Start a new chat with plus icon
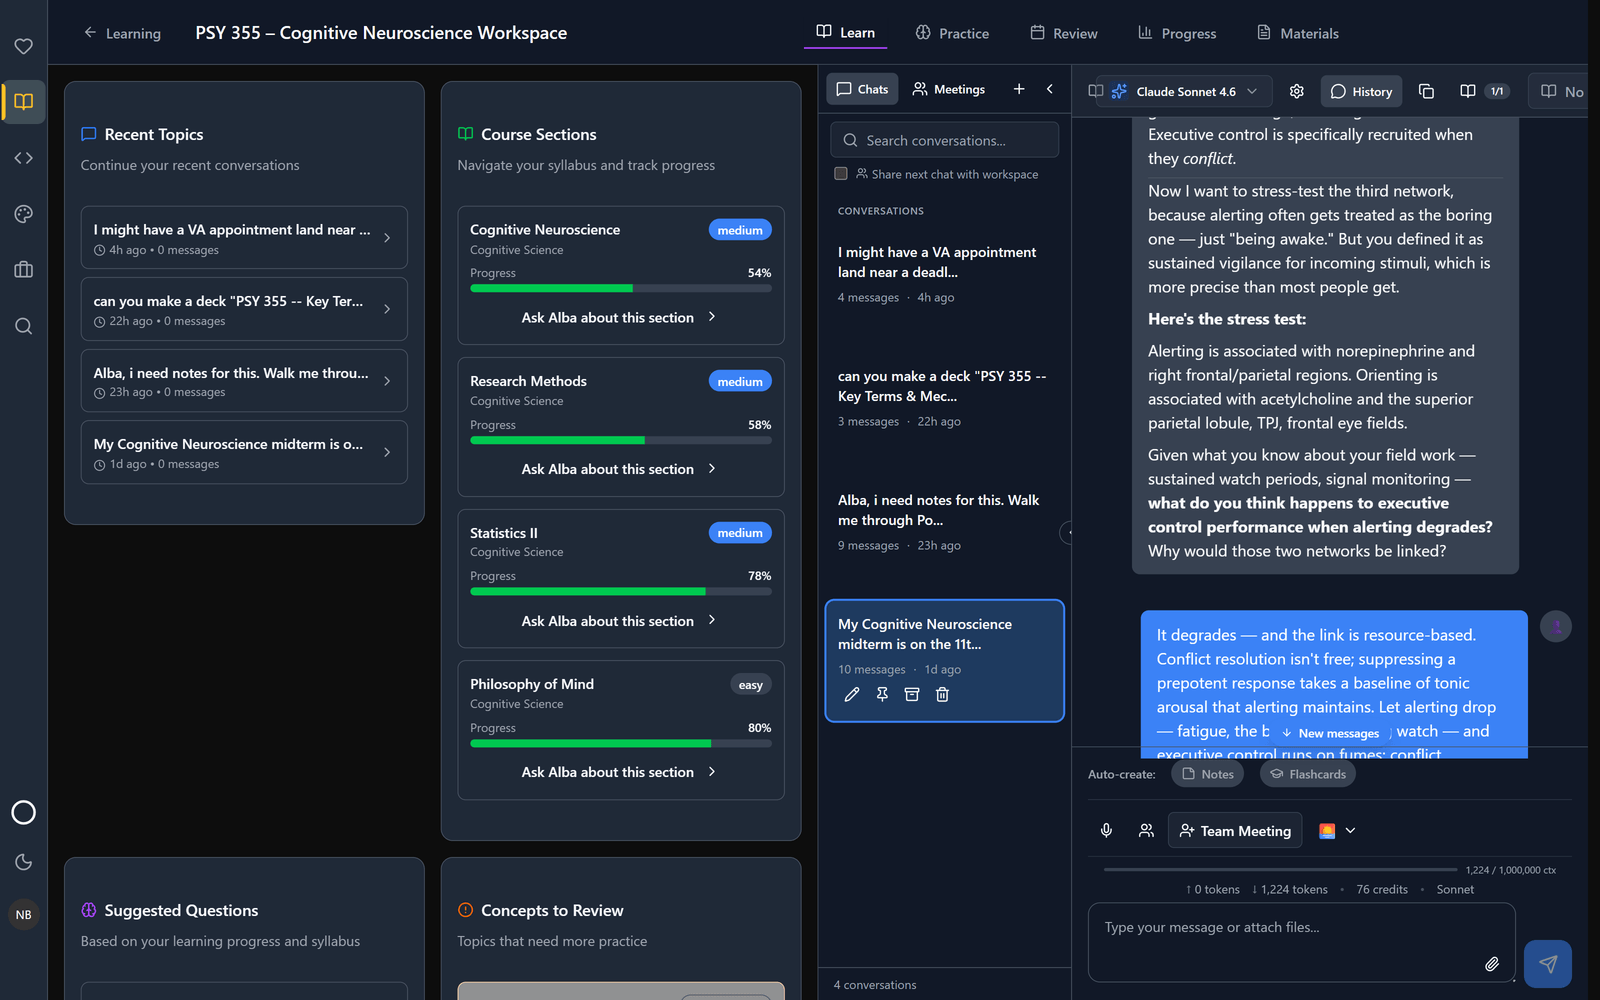1600x1000 pixels. click(x=1019, y=89)
